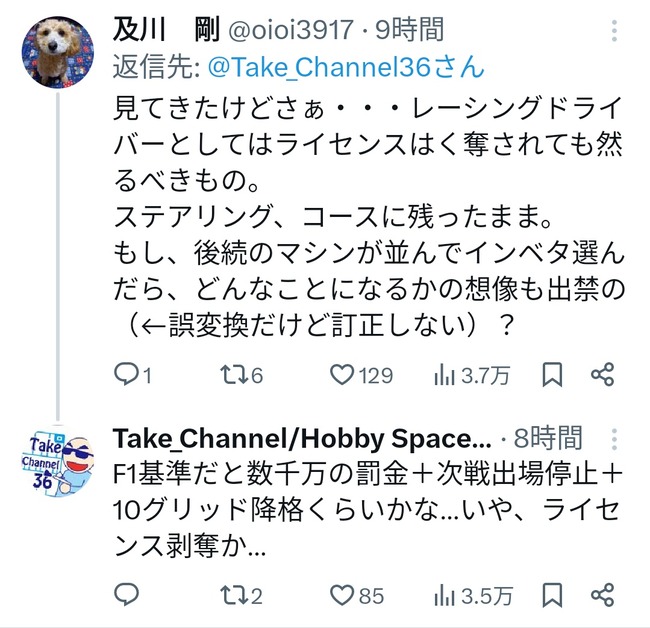Open more options on Take_Channel's tweet

pos(614,439)
